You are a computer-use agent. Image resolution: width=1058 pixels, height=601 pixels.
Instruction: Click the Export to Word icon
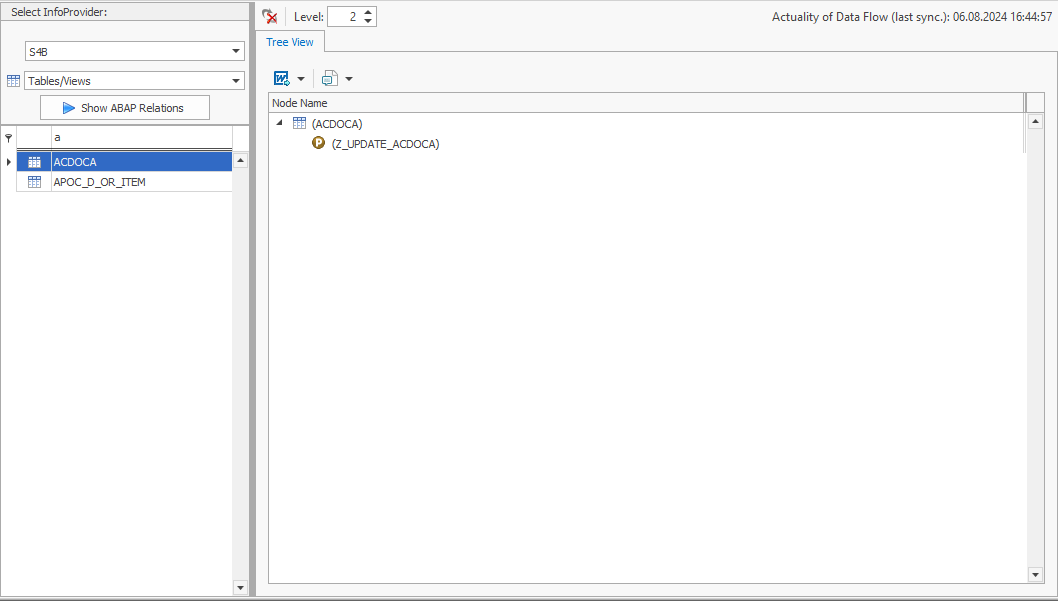[282, 78]
